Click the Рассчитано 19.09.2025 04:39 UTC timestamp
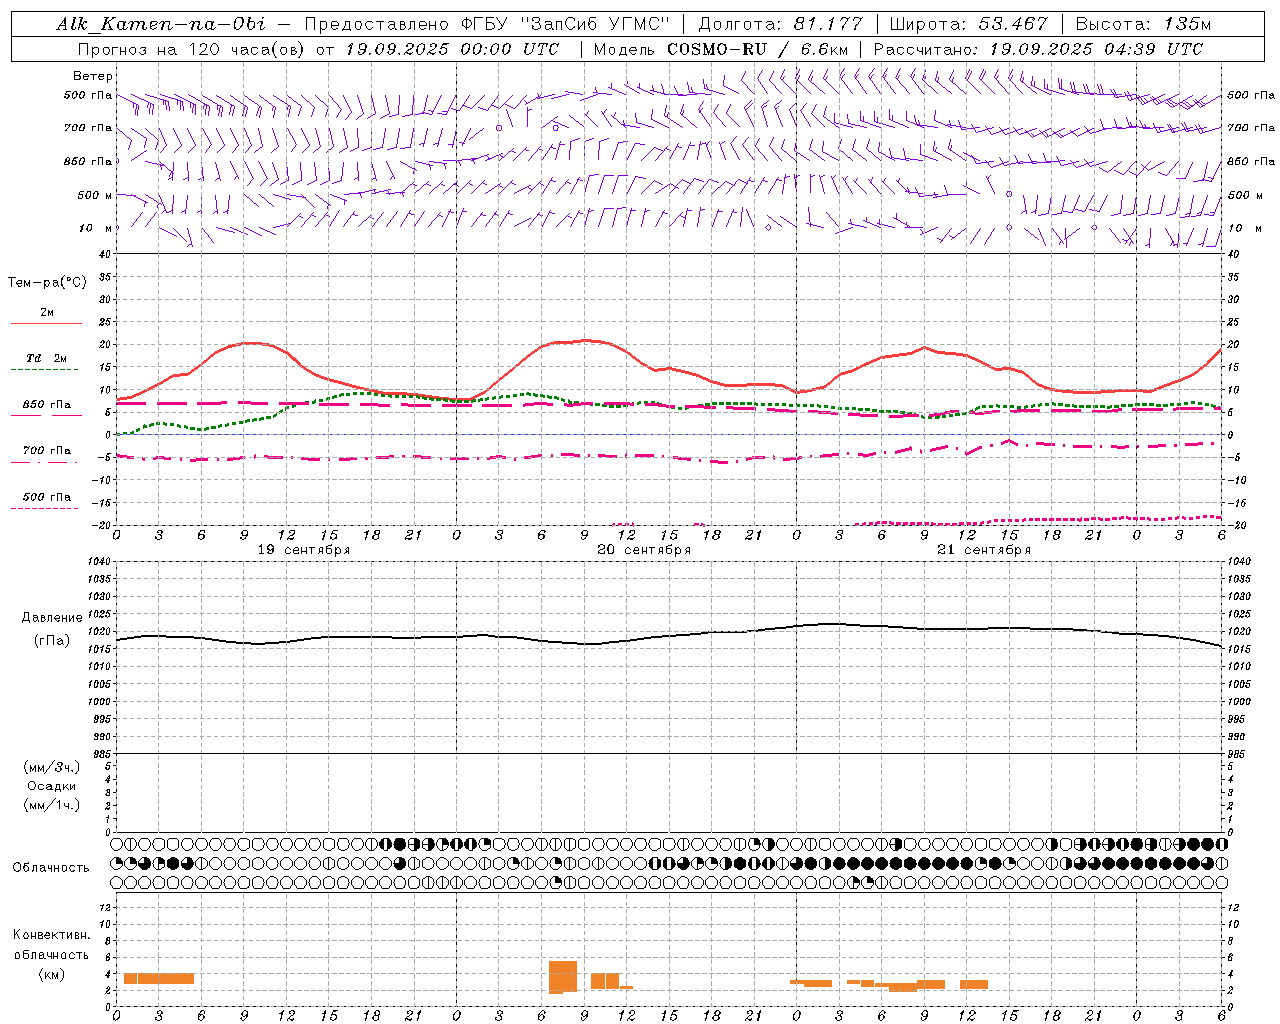The height and width of the screenshot is (1024, 1280). pos(1038,49)
